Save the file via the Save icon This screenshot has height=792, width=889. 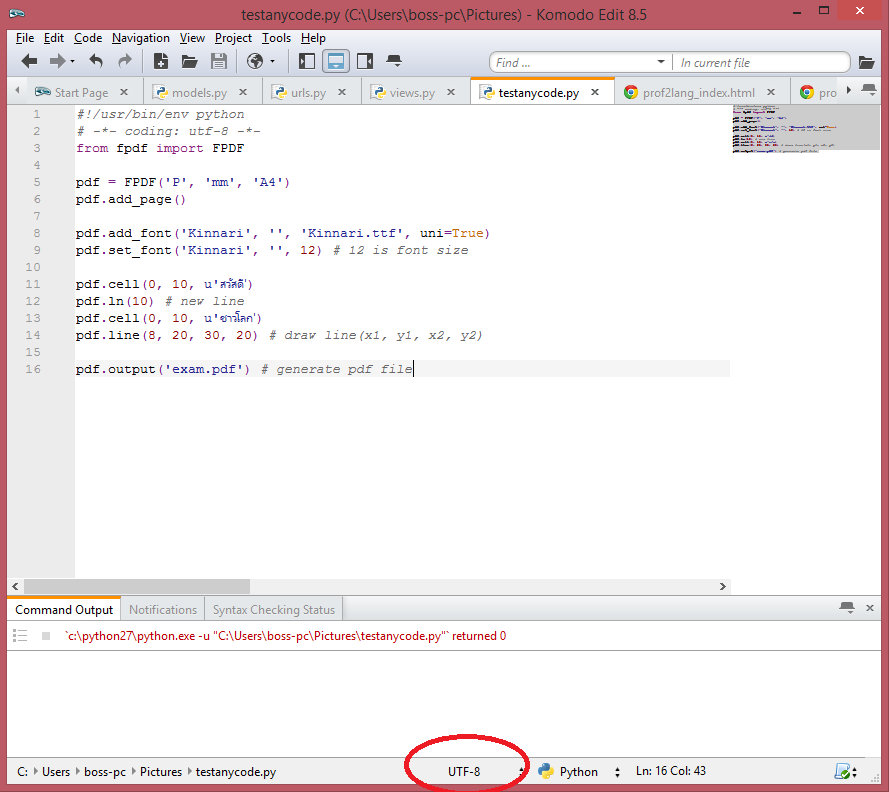tap(218, 61)
